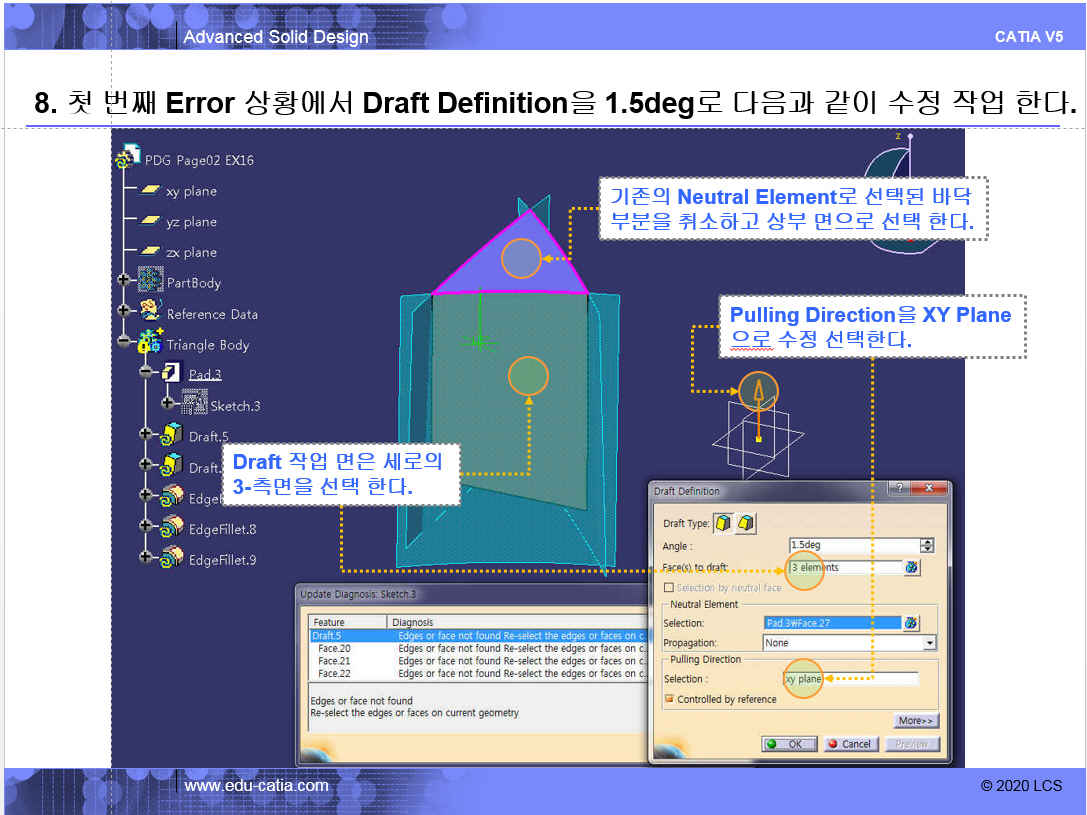Select the constant Draft Type icon
Viewport: 1087px width, 815px height.
click(723, 523)
